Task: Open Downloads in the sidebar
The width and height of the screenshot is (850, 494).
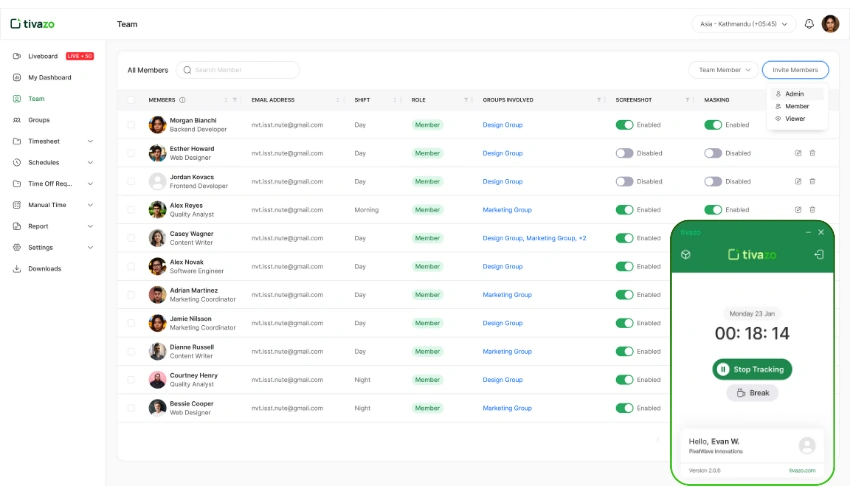Action: click(44, 268)
